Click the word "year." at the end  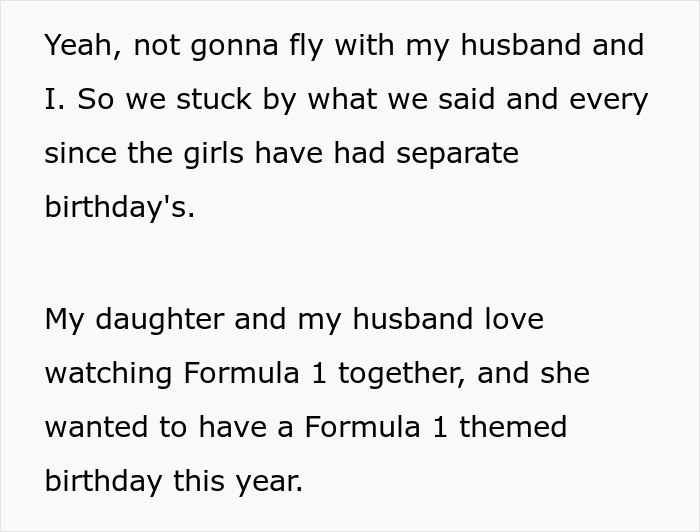coord(272,481)
